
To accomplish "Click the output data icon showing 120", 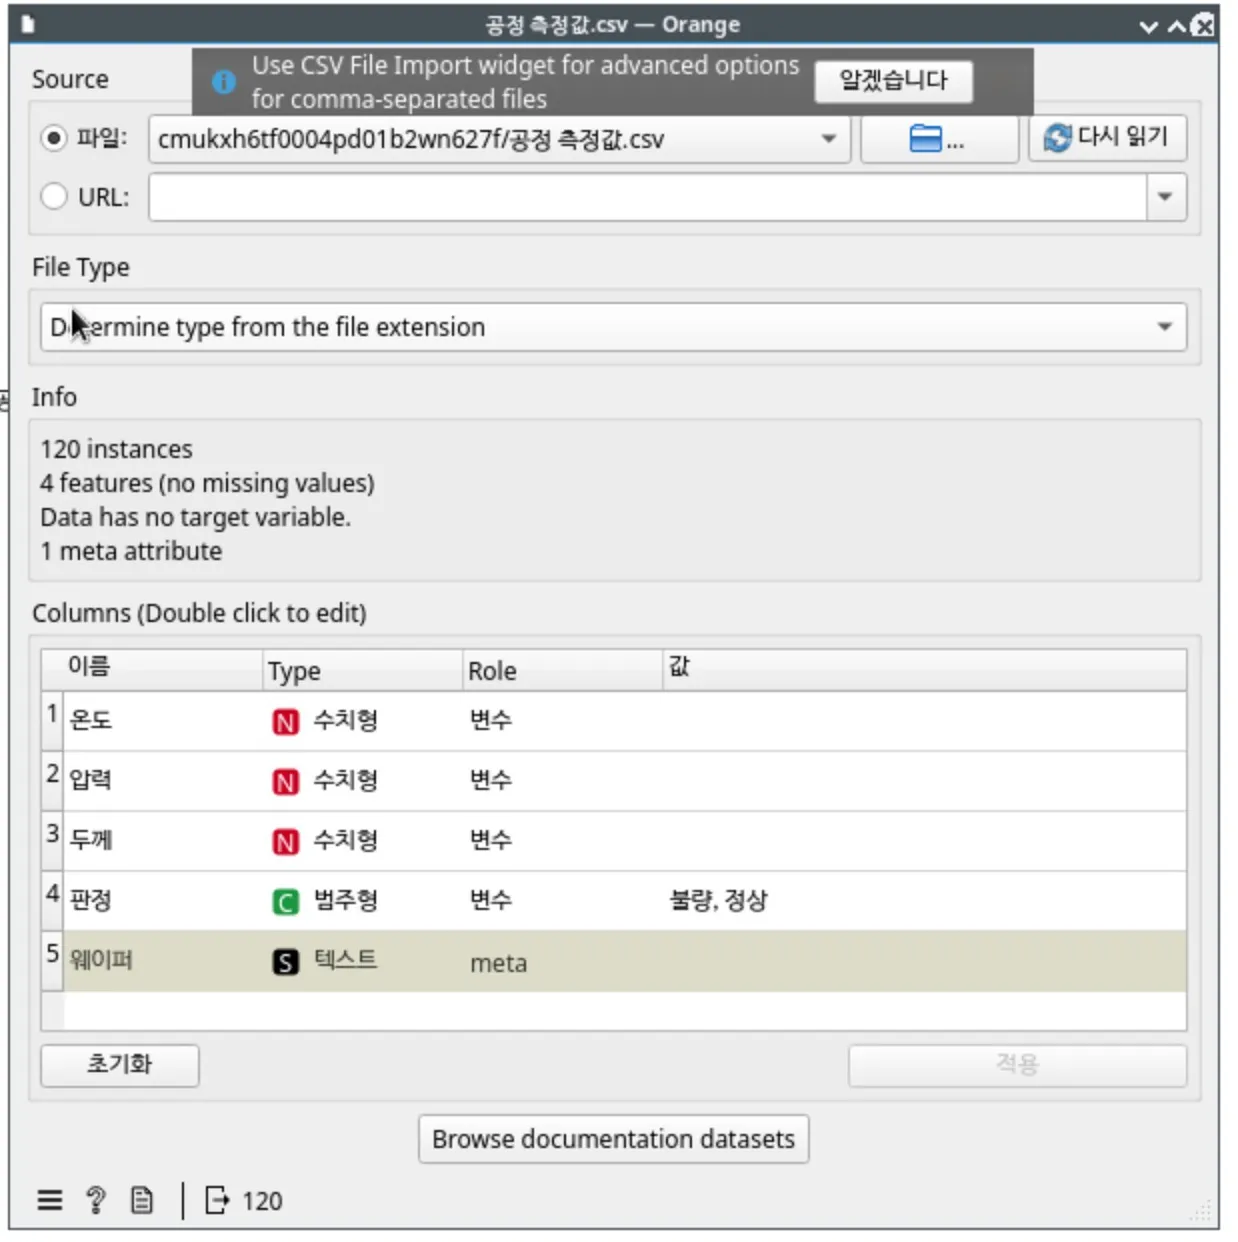I will click(217, 1200).
